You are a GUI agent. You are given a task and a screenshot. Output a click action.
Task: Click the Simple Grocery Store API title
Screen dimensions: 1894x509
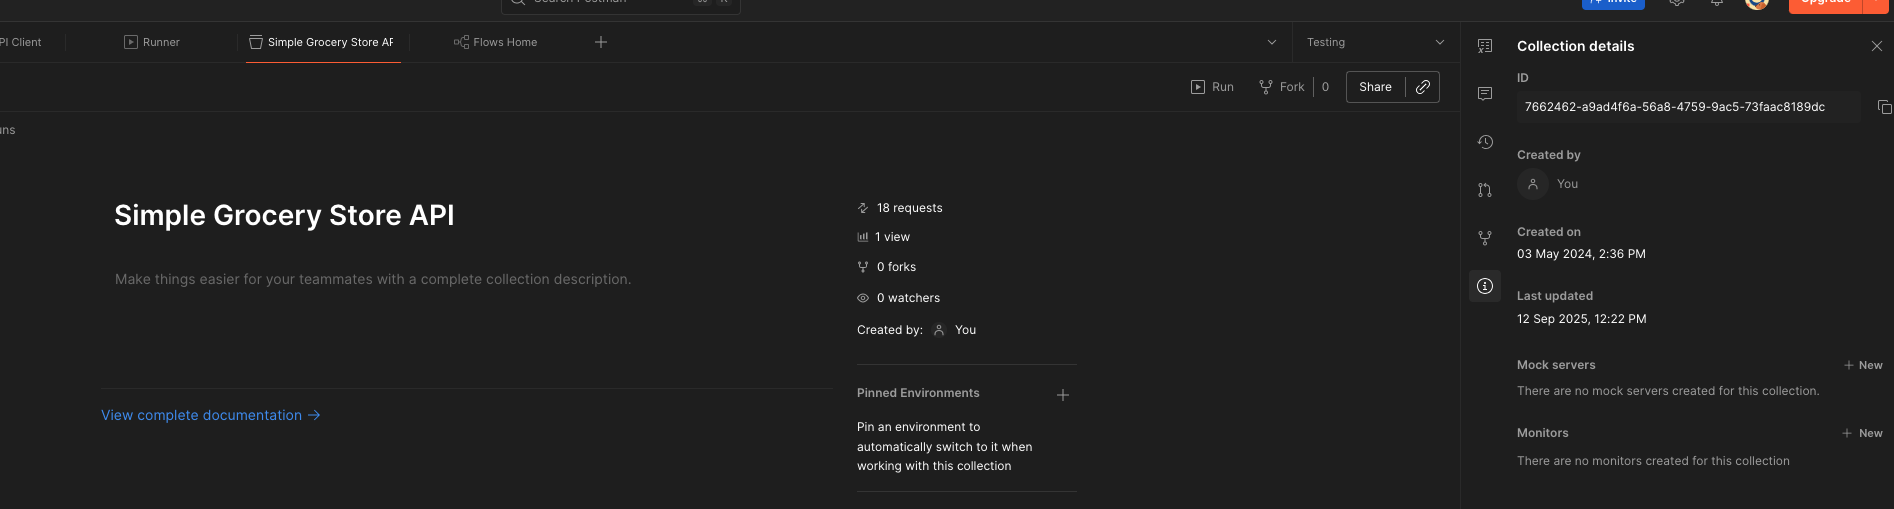click(284, 215)
